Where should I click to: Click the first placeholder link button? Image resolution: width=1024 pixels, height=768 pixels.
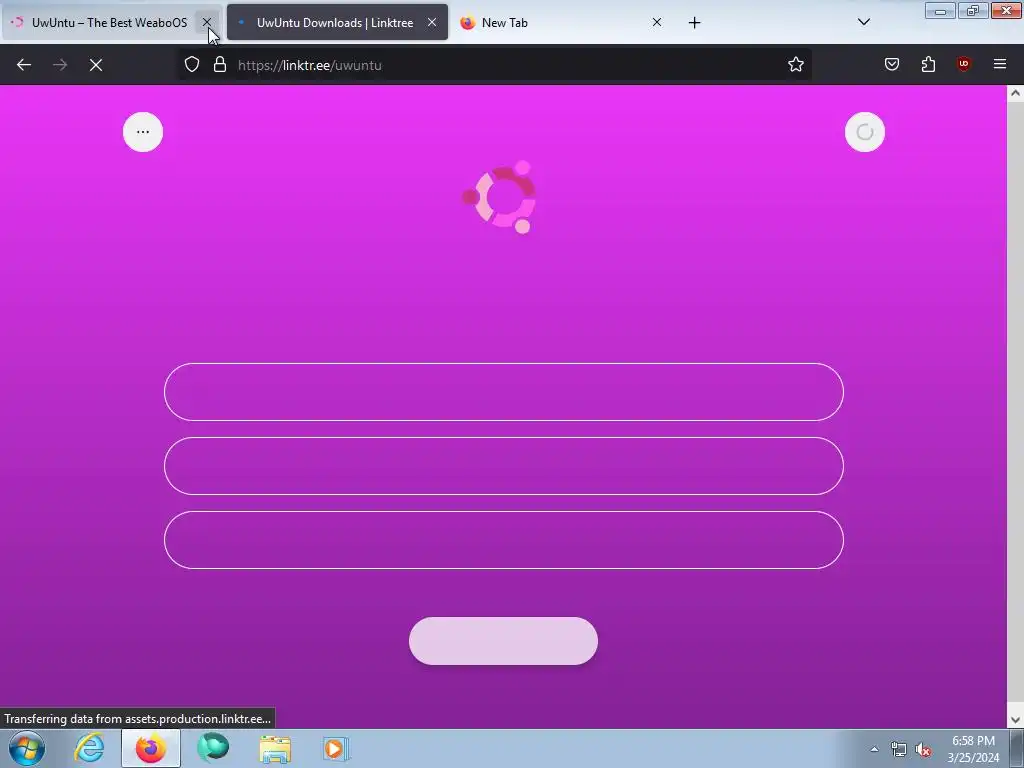(x=504, y=392)
